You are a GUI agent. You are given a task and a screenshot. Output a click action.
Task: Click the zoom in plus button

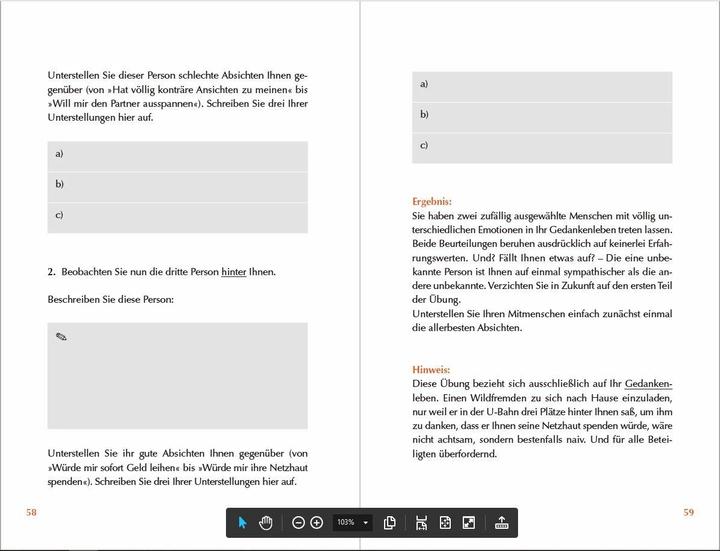tap(317, 522)
